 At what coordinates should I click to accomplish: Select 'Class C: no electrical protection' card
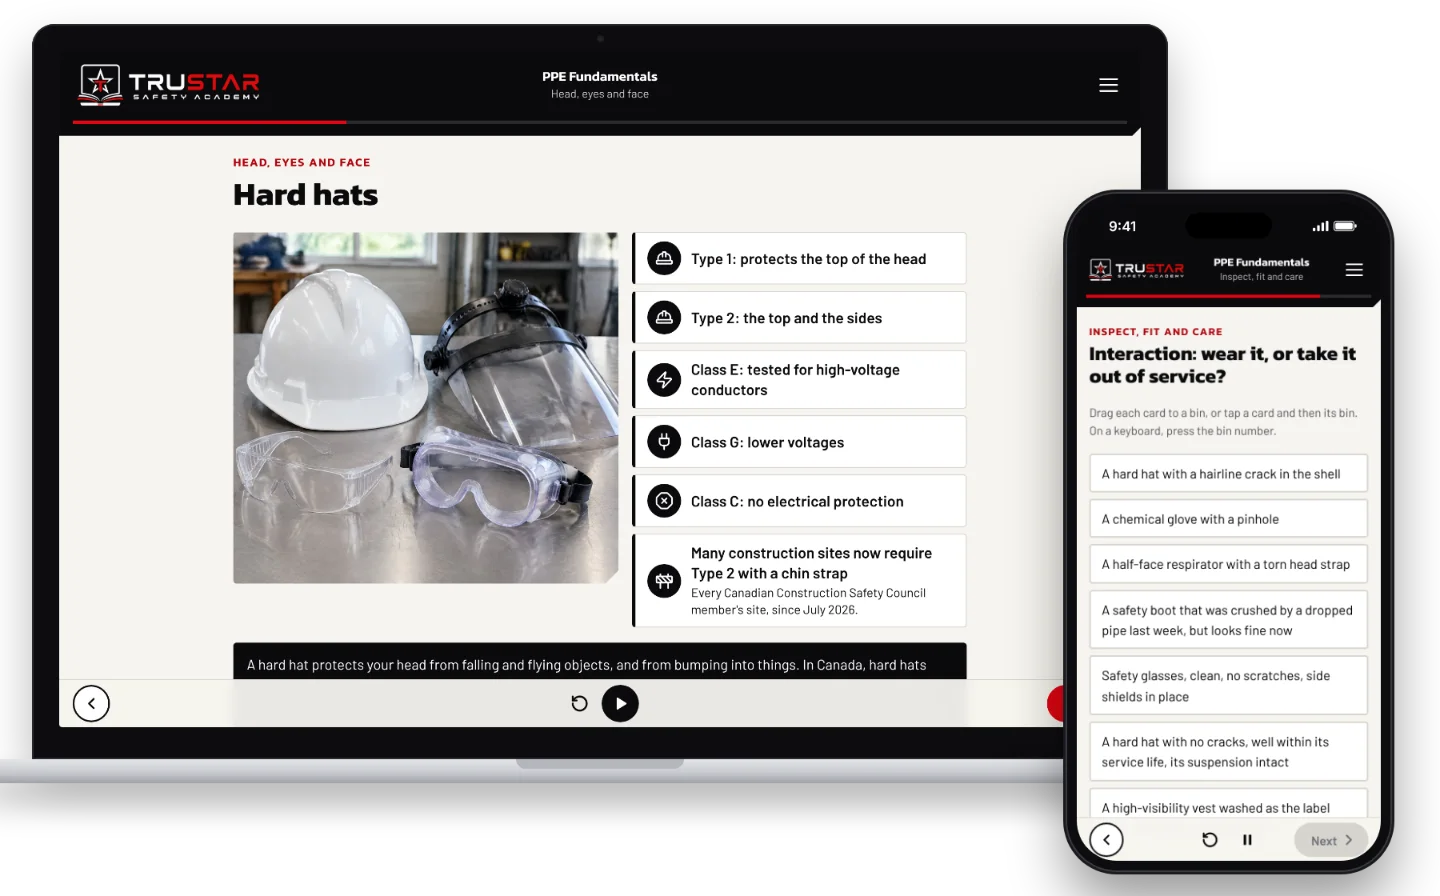pyautogui.click(x=800, y=501)
